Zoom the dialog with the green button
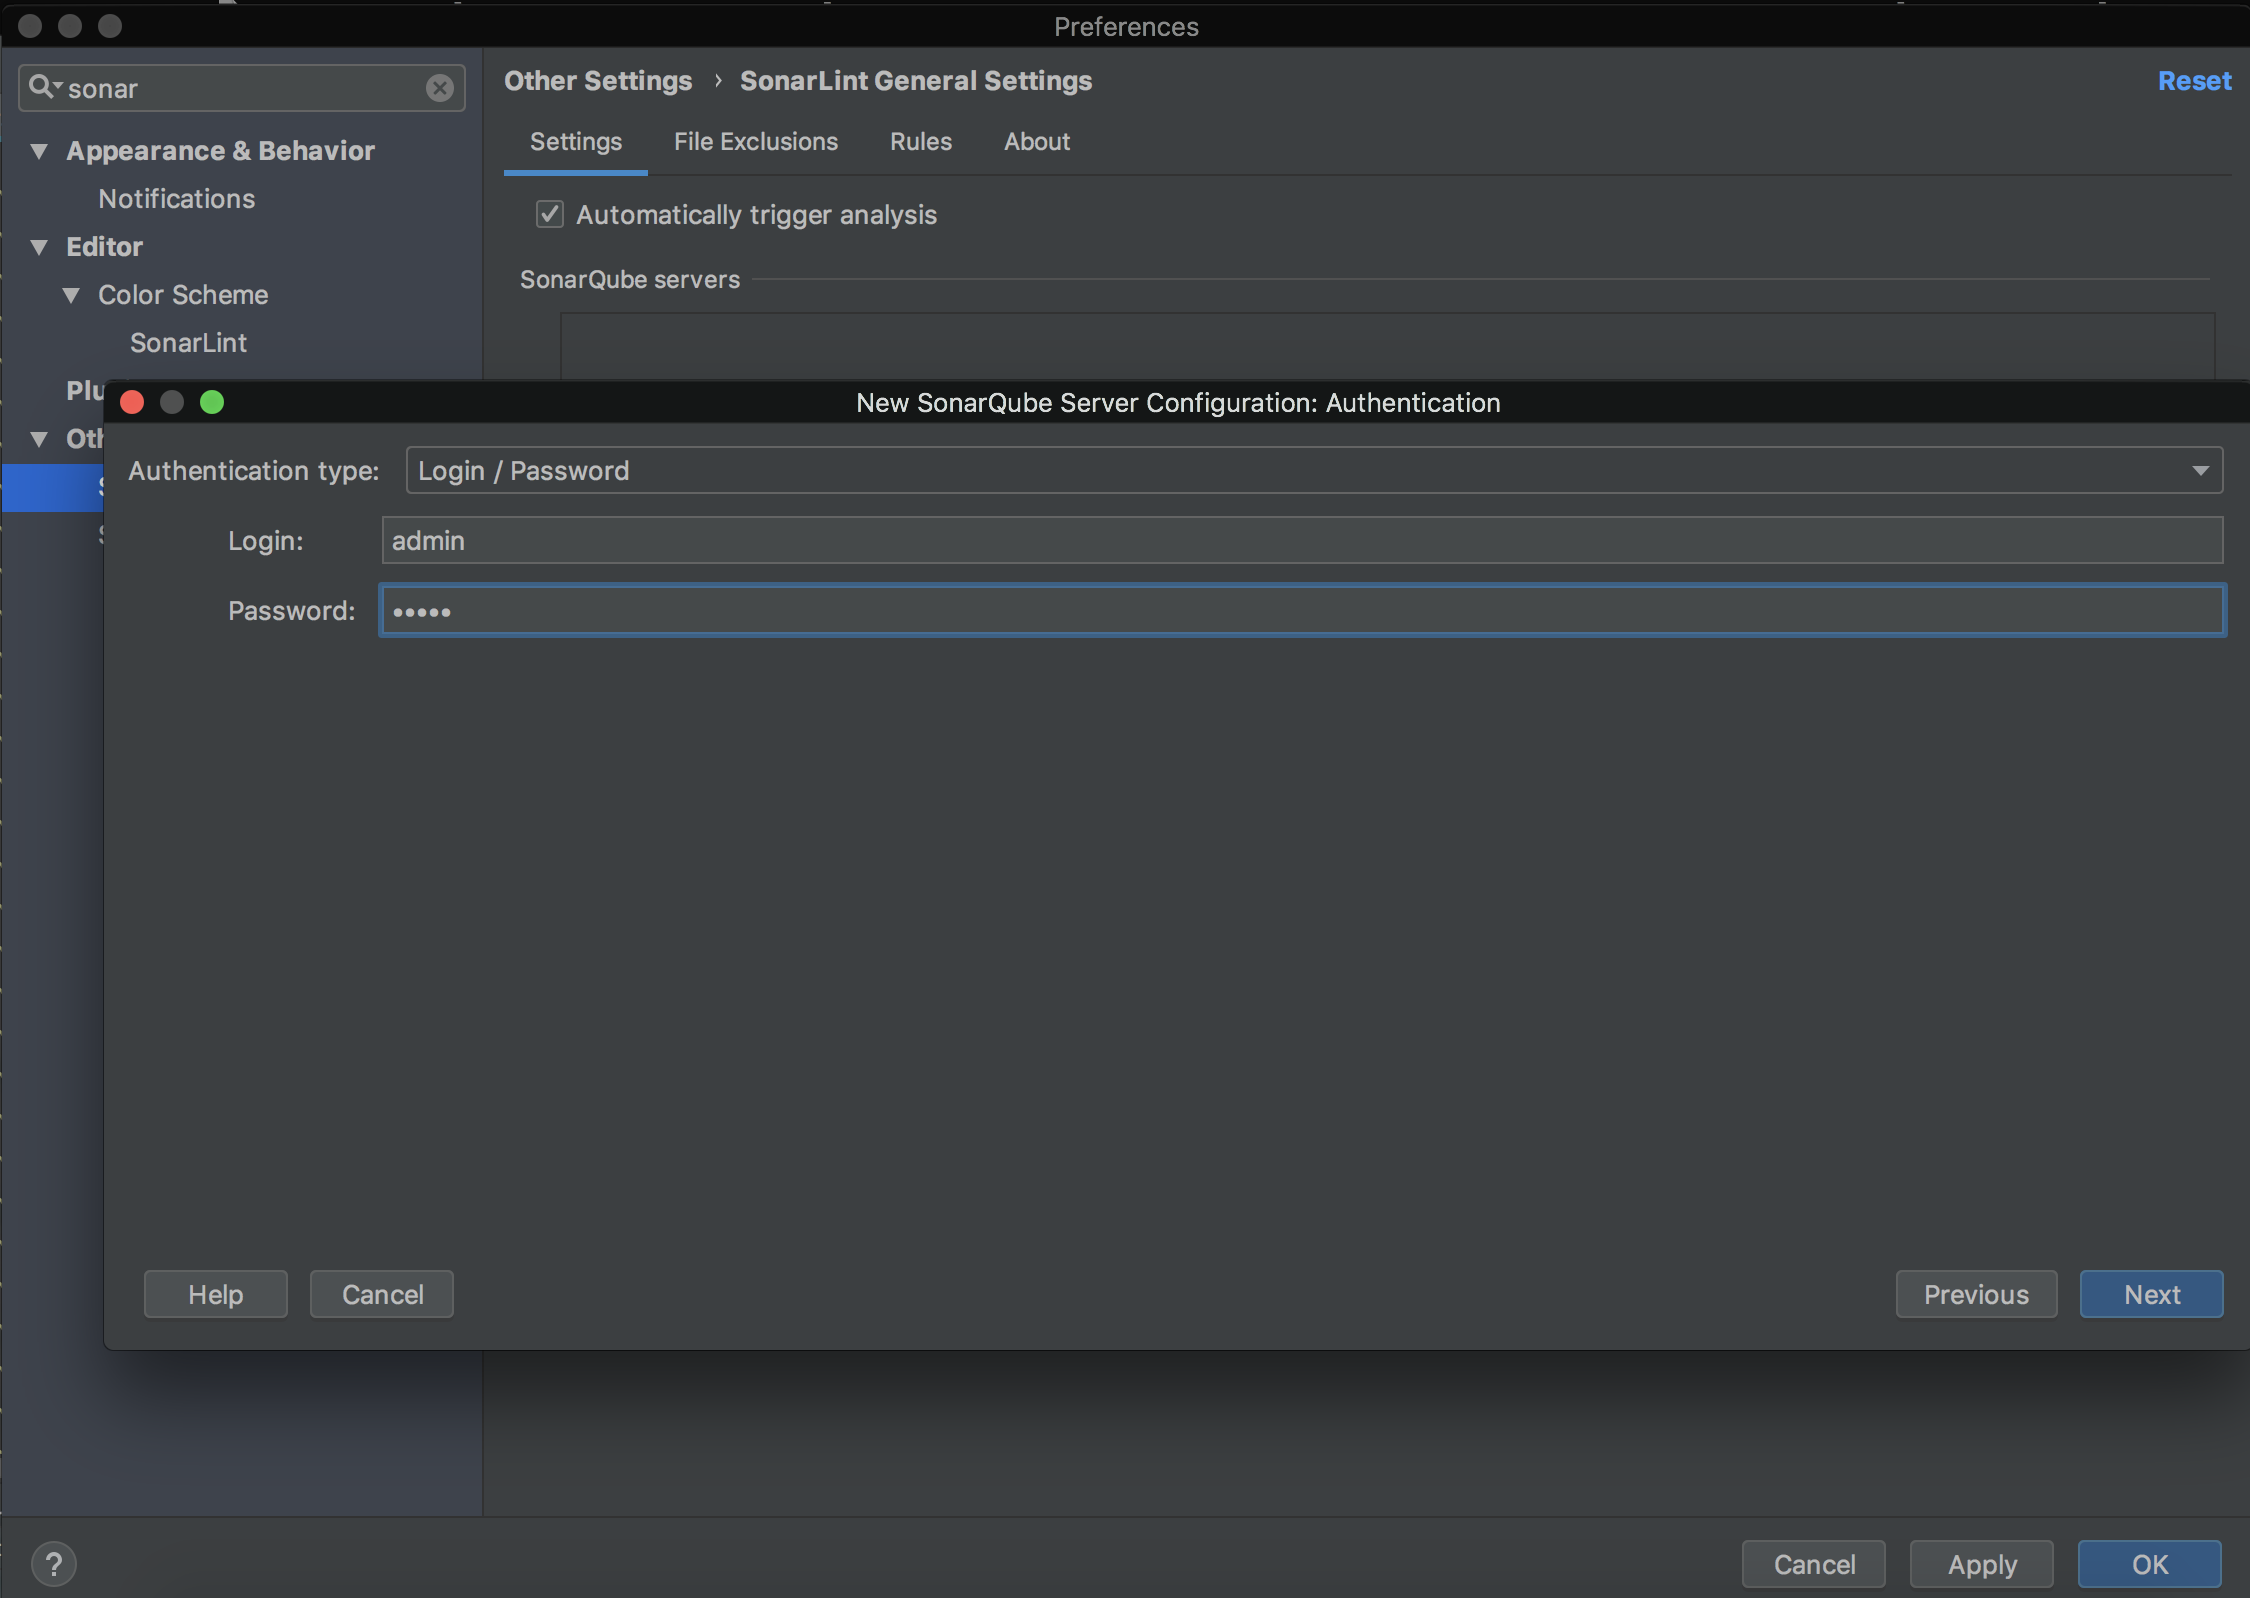The width and height of the screenshot is (2250, 1598). pyautogui.click(x=212, y=402)
